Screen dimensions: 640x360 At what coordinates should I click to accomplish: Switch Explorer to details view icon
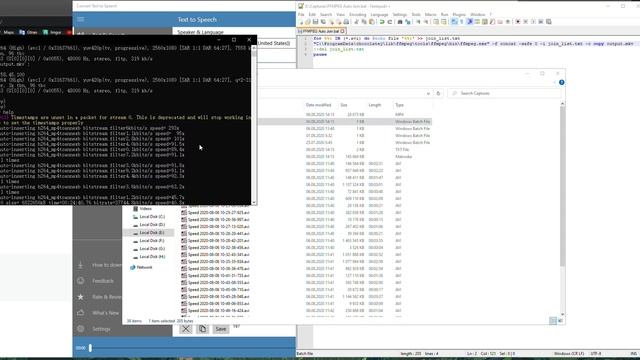[553, 321]
